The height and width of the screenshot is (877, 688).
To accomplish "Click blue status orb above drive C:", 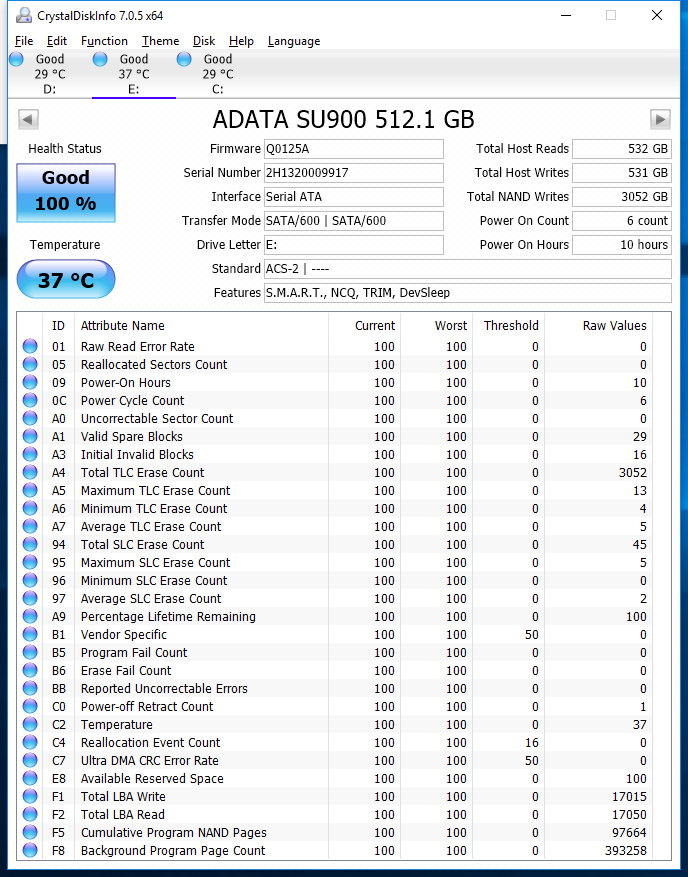I will [184, 60].
